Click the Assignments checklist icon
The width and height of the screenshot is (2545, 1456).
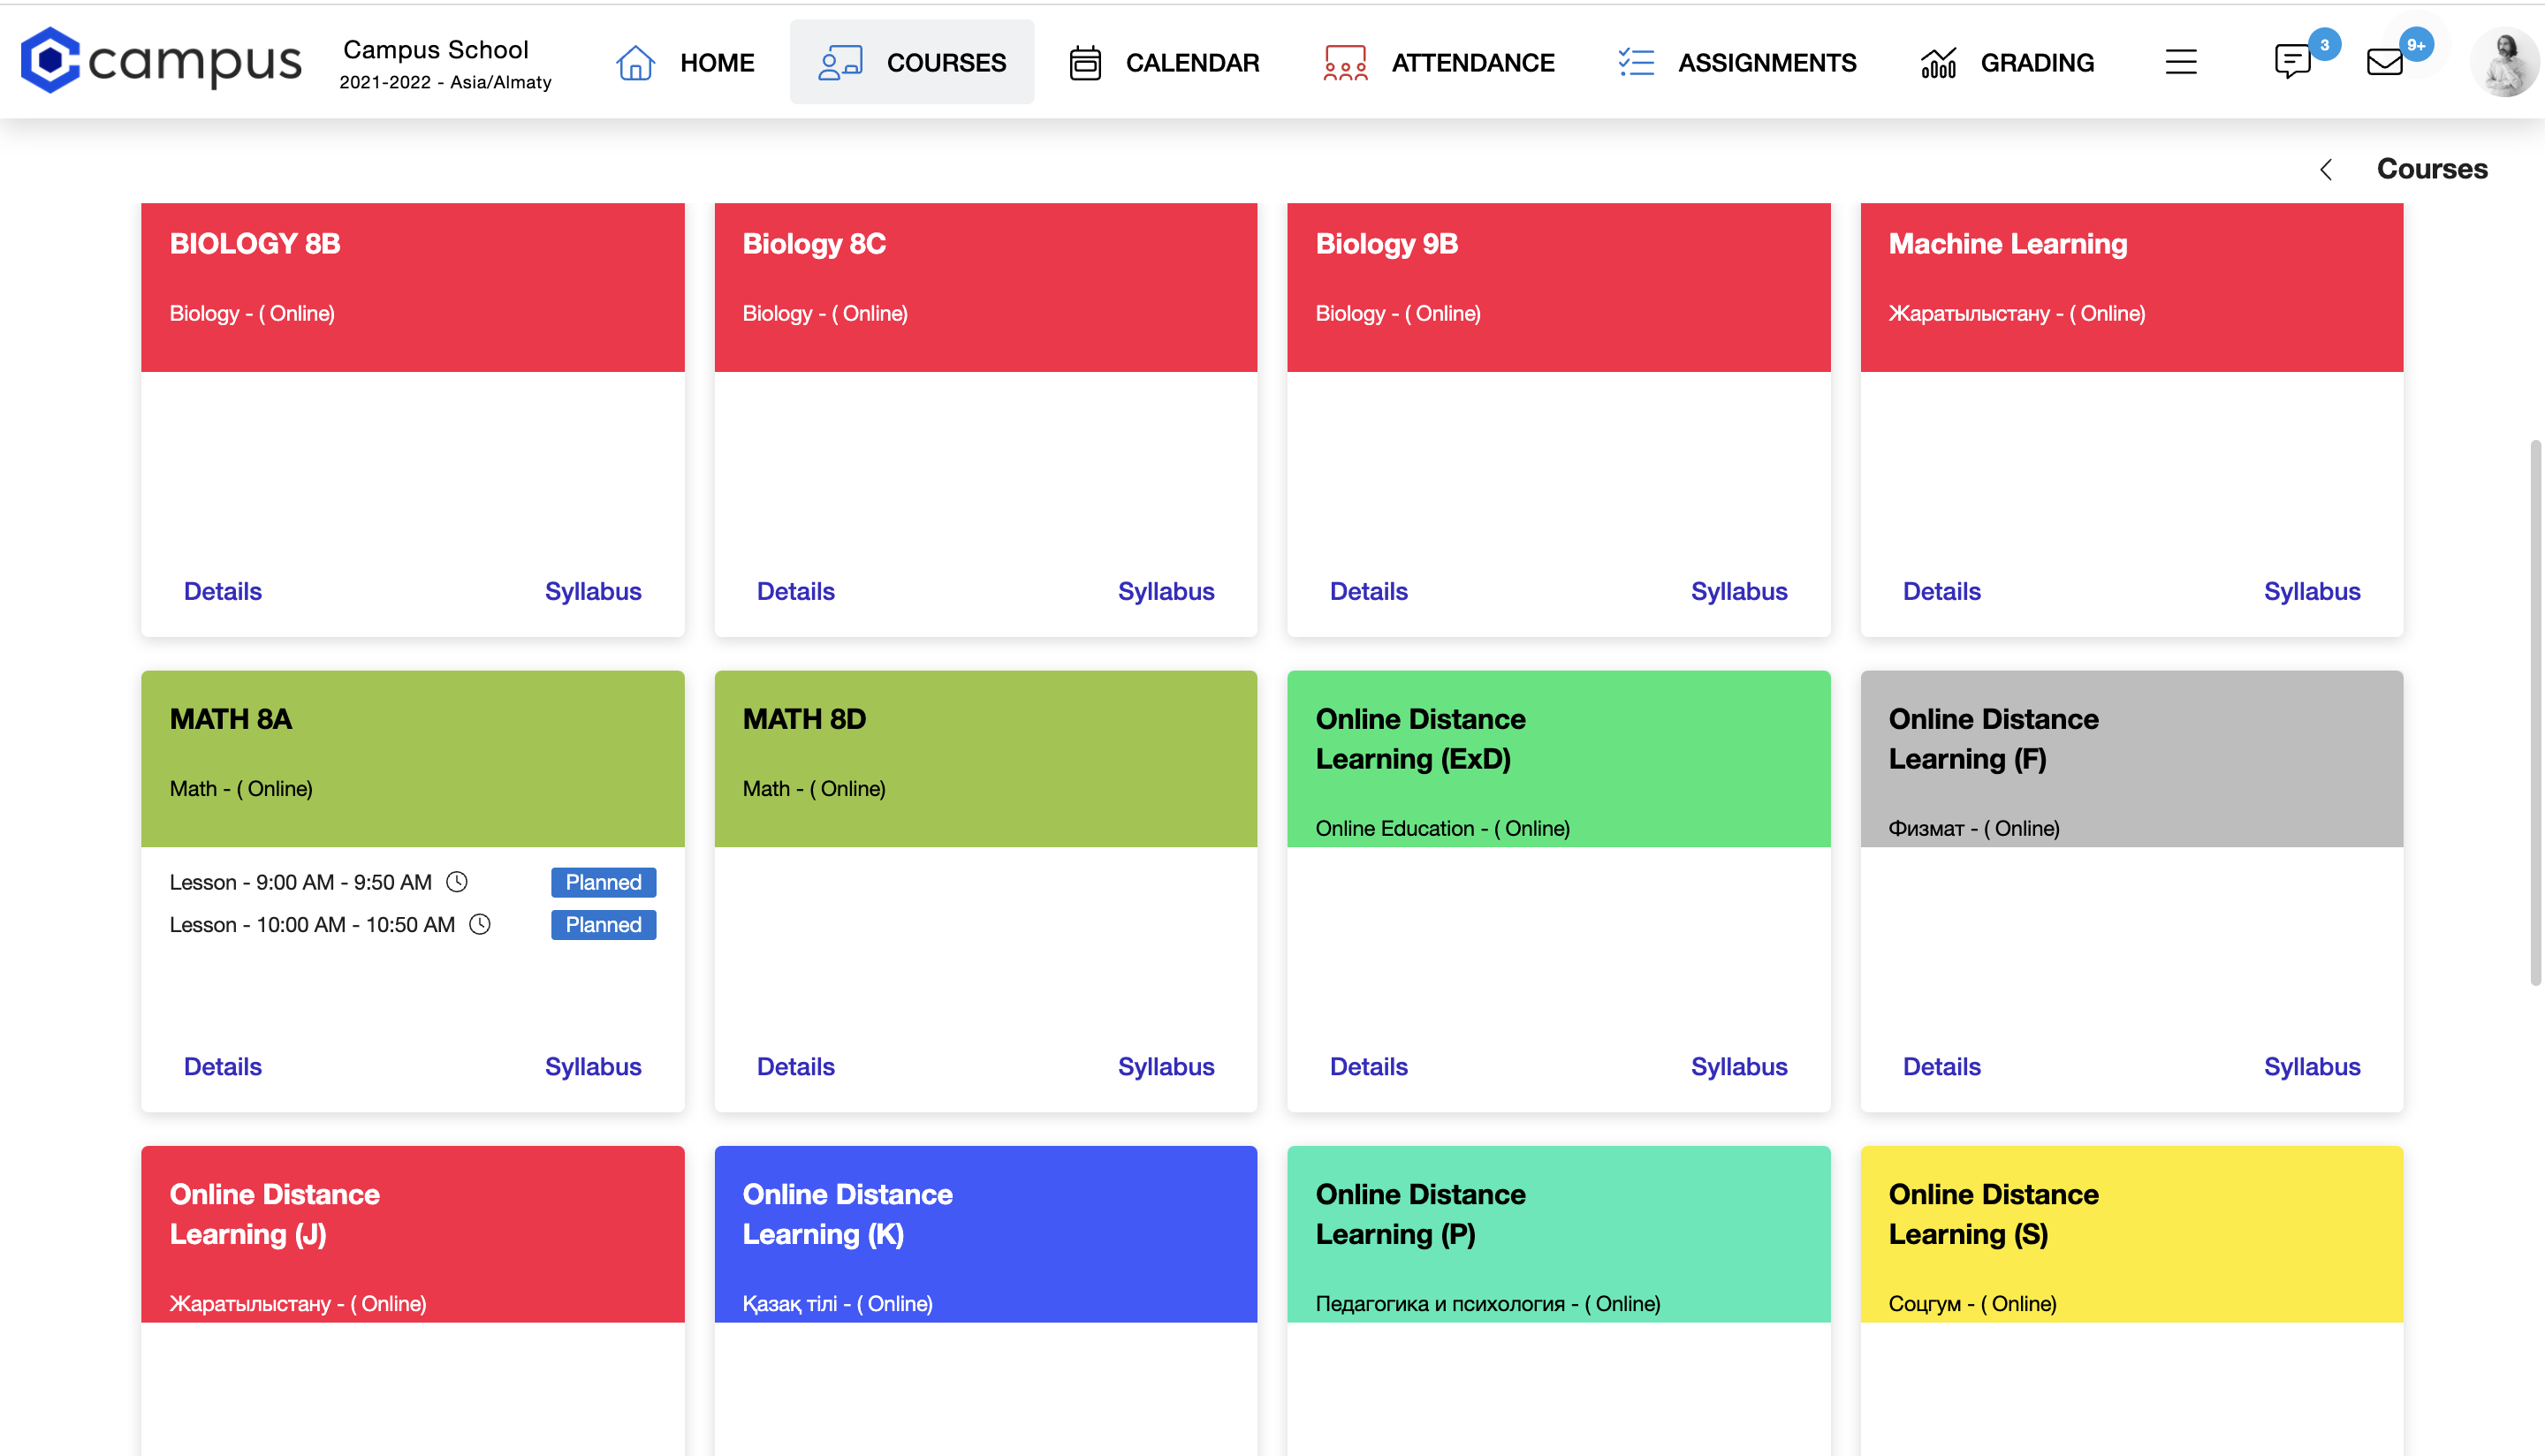[x=1636, y=63]
